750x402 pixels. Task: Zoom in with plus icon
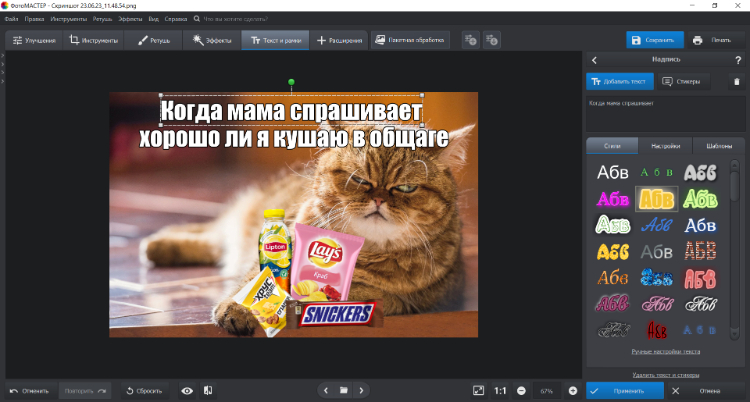[x=573, y=391]
